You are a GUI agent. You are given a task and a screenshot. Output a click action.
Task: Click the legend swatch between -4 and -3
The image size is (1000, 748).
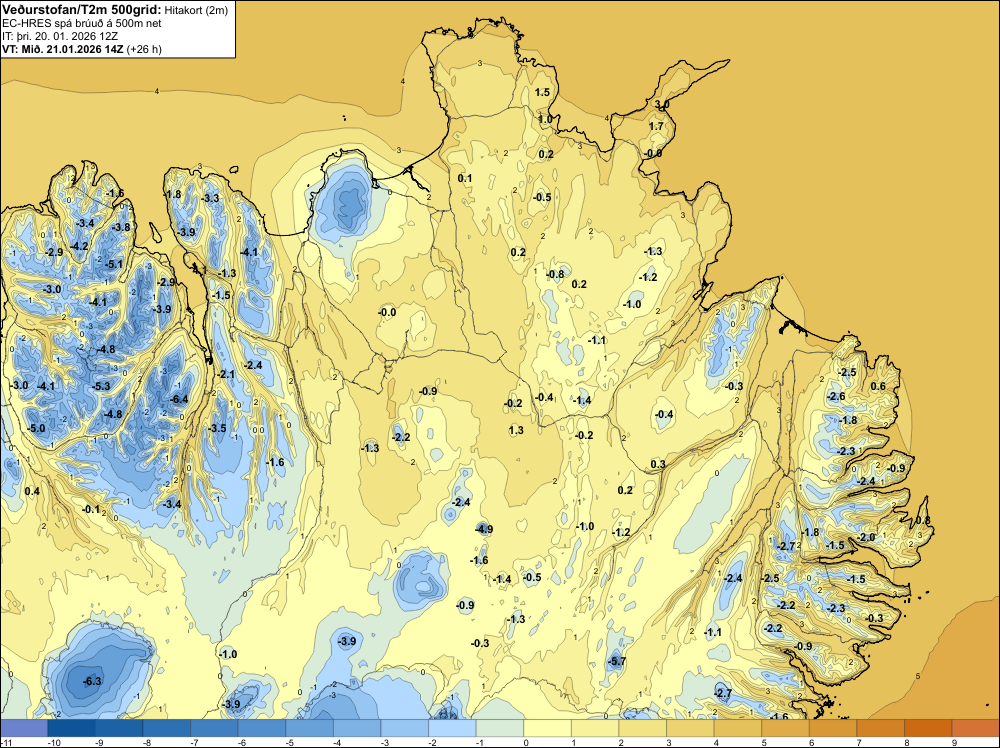(x=357, y=728)
